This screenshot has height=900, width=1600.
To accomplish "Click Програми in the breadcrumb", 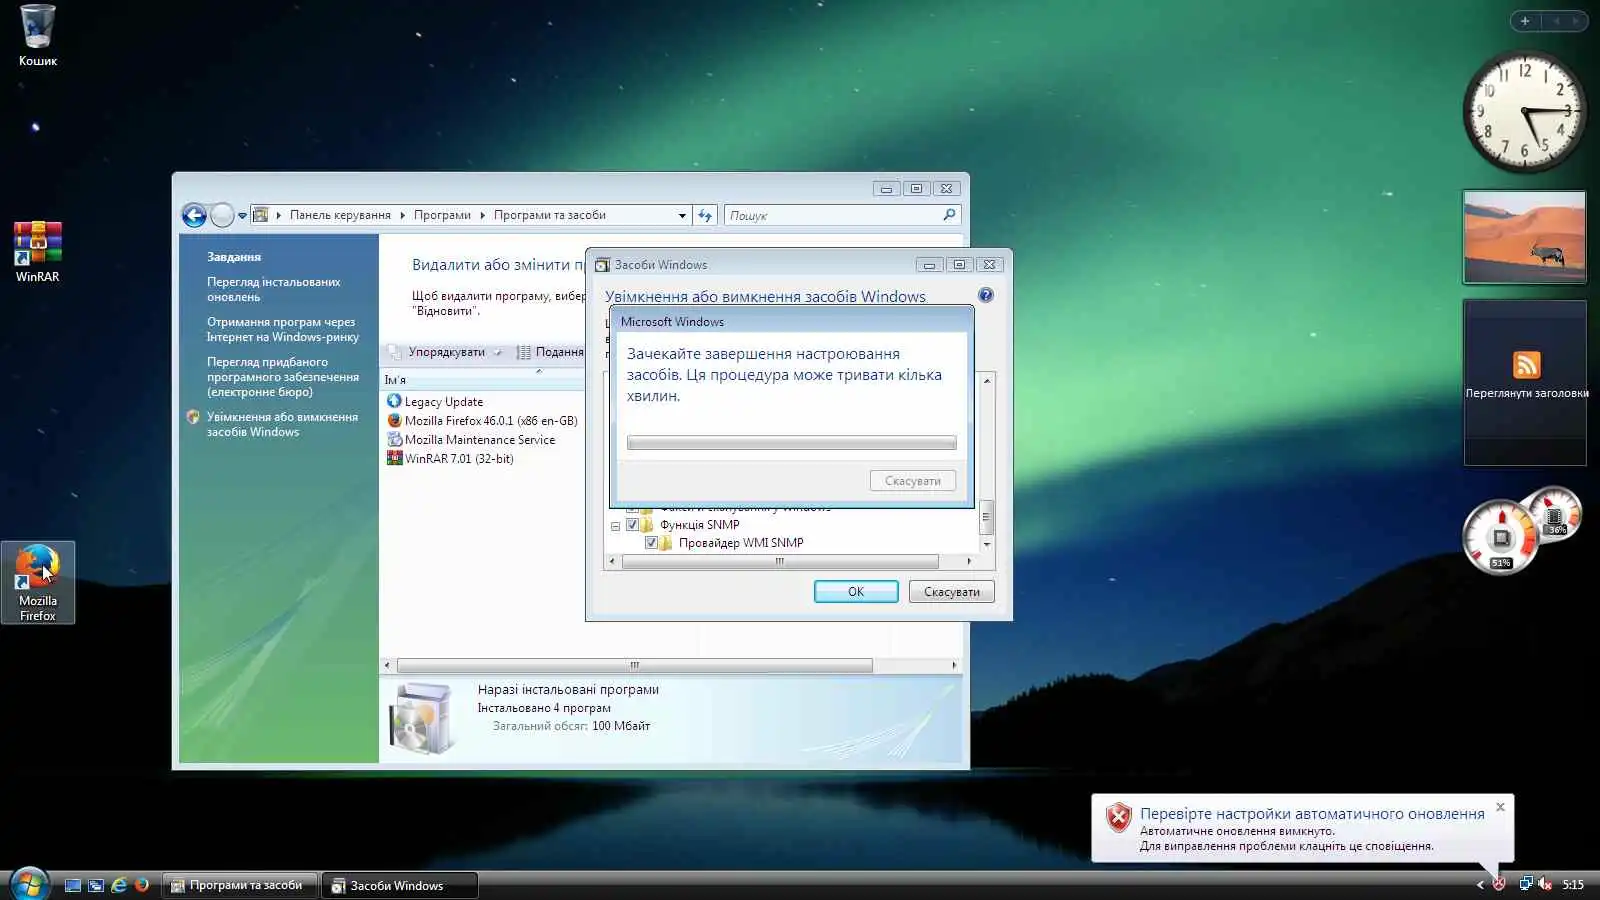I will 442,215.
